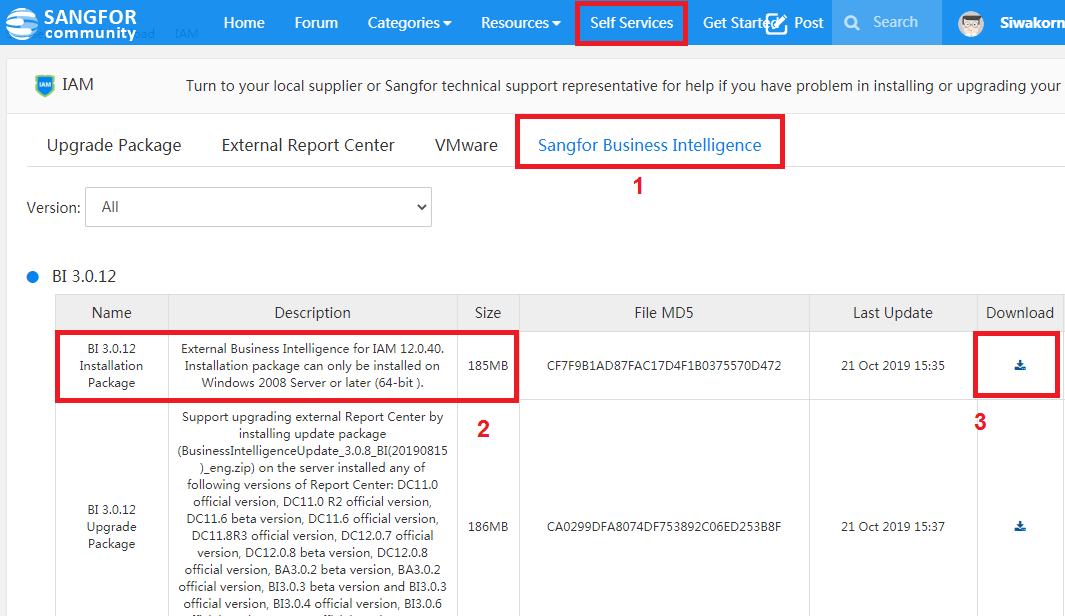Open the Version dropdown

[258, 207]
